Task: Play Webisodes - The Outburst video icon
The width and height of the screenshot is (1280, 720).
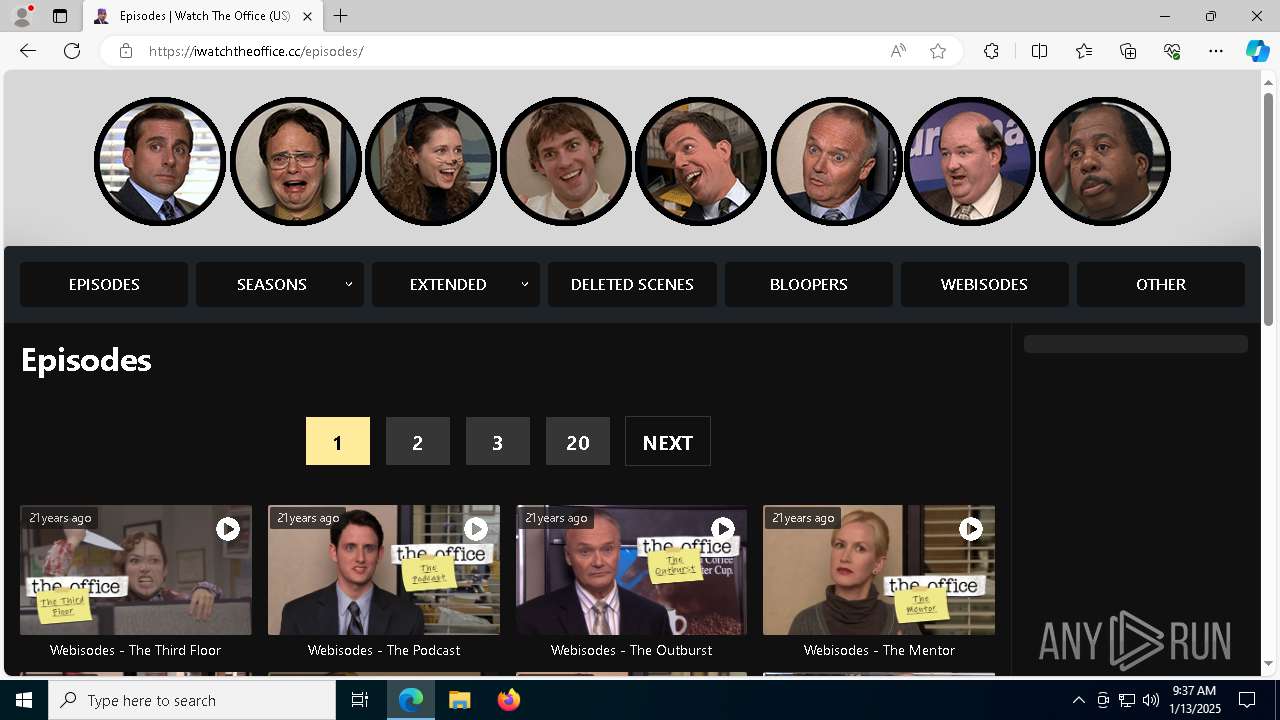Action: (x=723, y=529)
